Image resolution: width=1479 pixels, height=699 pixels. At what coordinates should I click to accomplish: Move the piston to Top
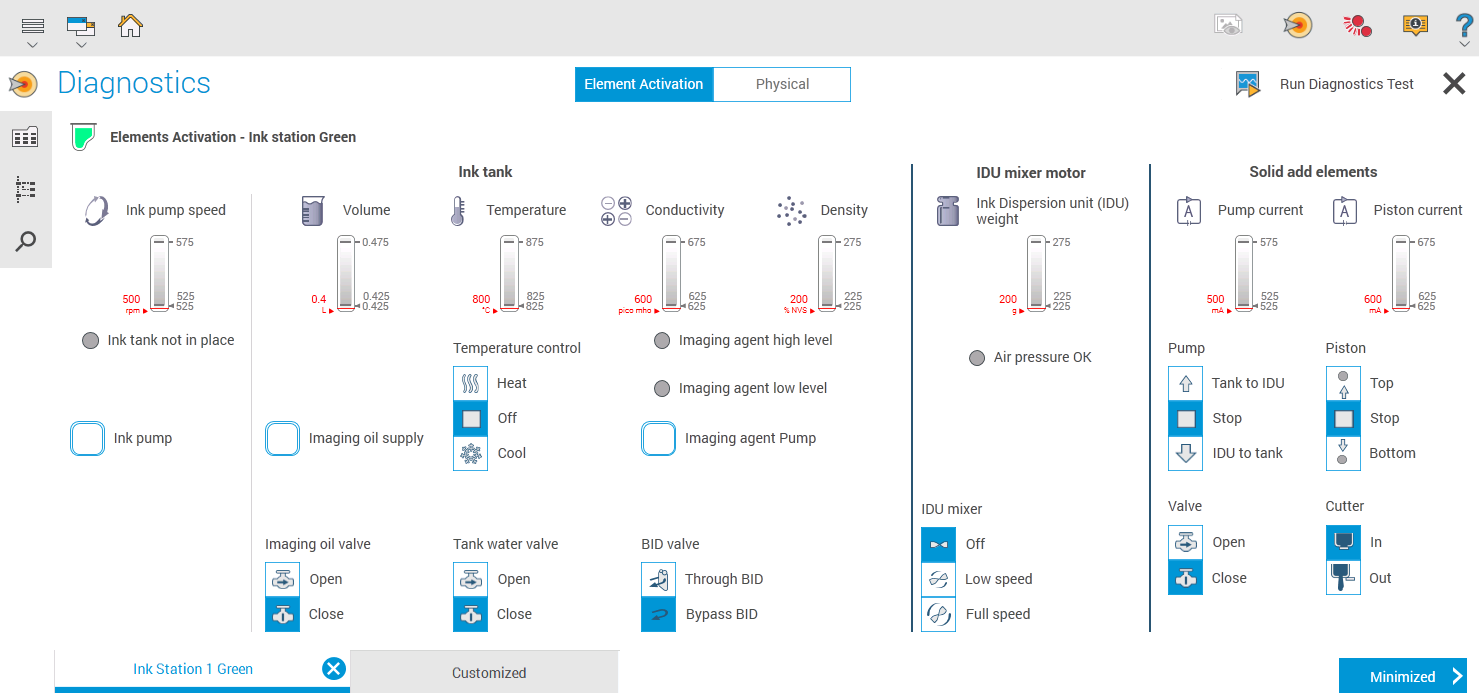pos(1344,383)
